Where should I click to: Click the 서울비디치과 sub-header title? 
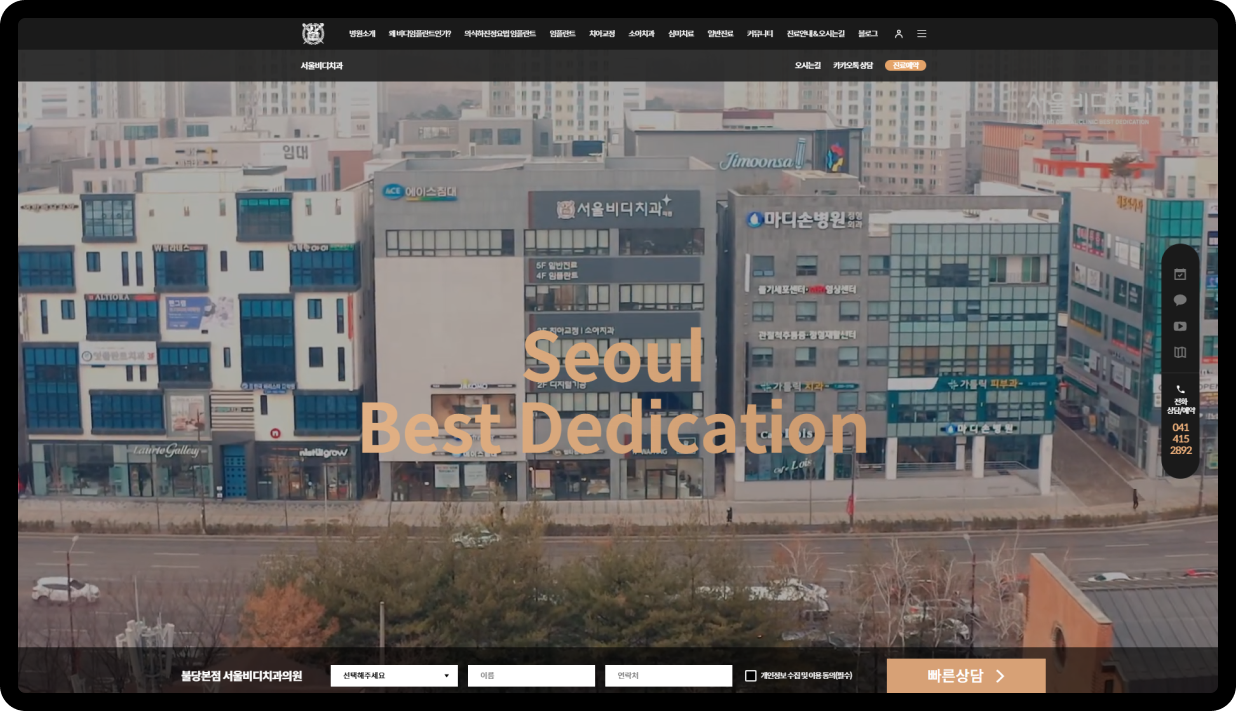322,66
